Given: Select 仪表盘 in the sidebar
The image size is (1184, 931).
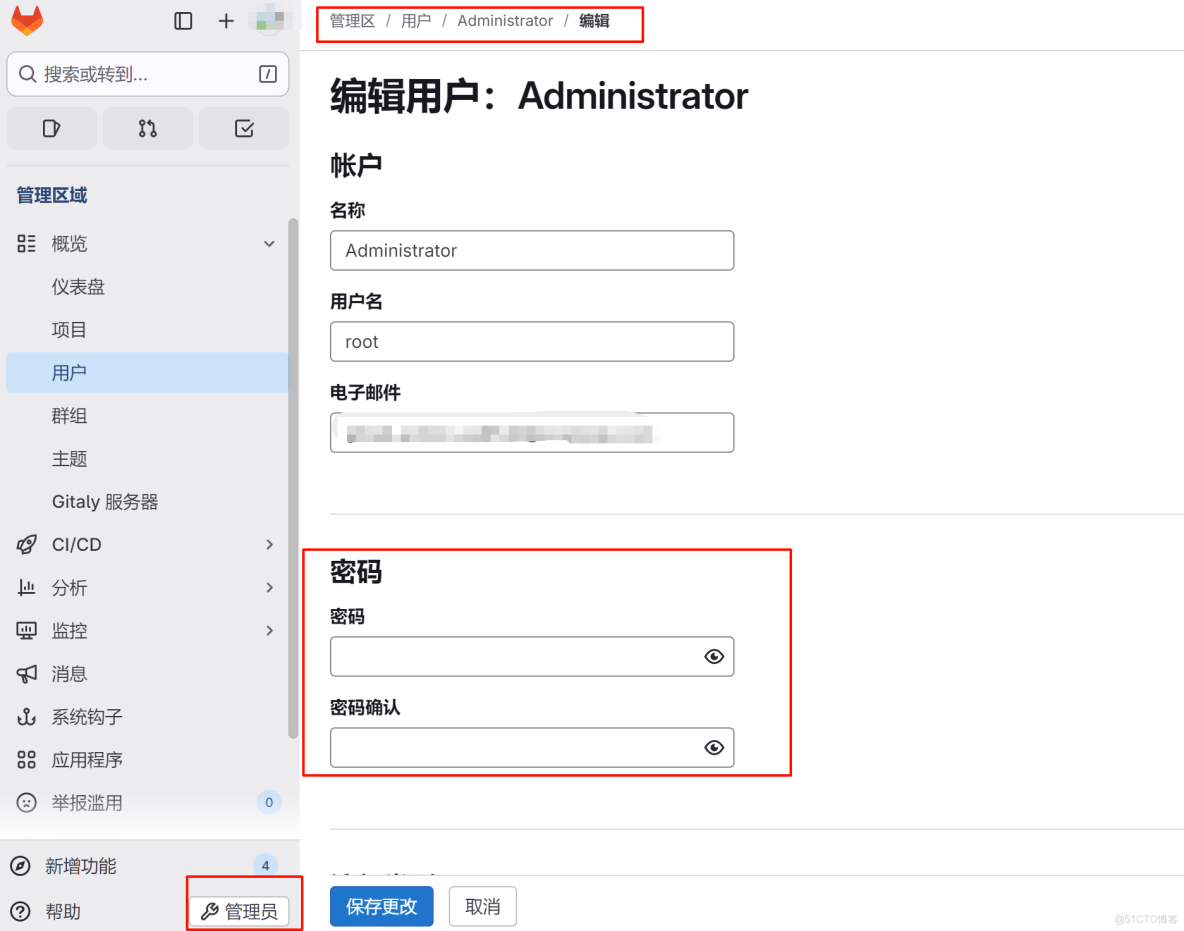Looking at the screenshot, I should pos(80,287).
